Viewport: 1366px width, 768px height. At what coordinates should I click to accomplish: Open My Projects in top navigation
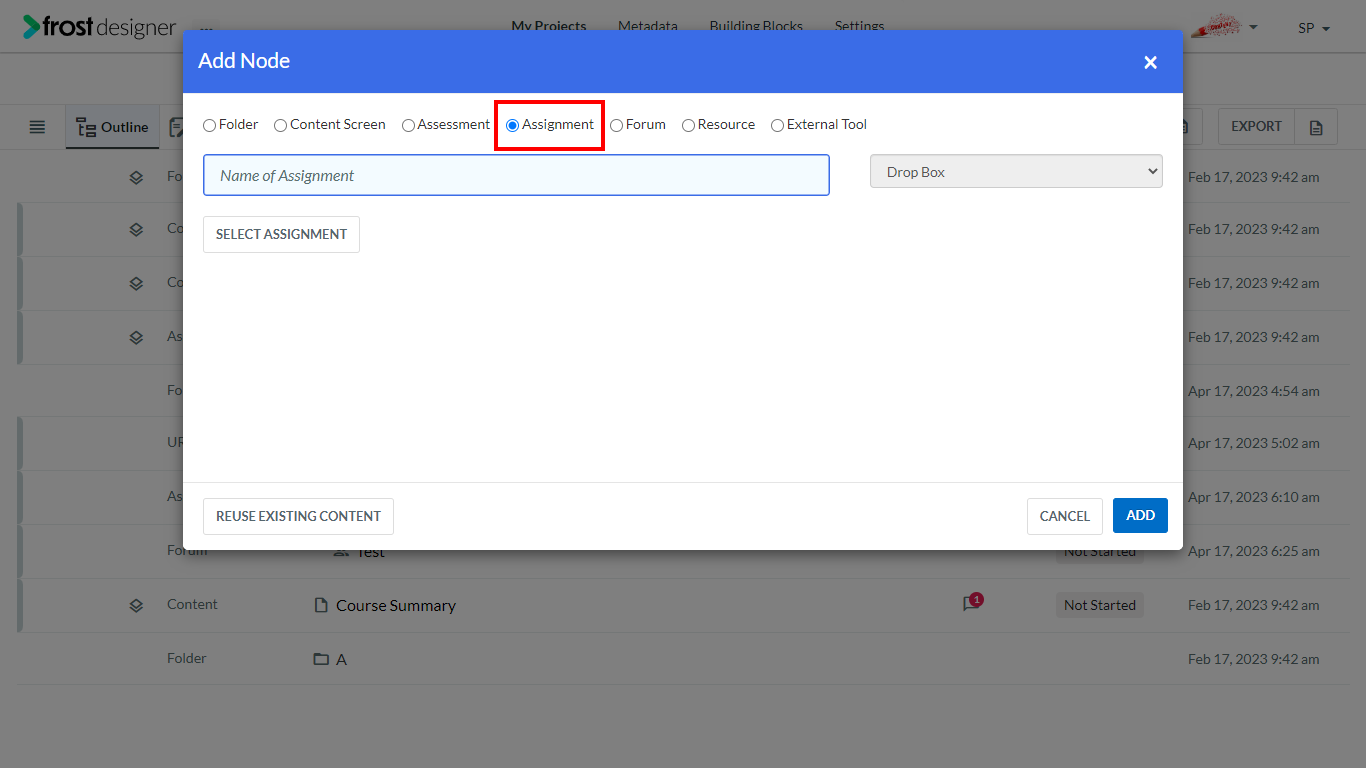click(x=549, y=26)
